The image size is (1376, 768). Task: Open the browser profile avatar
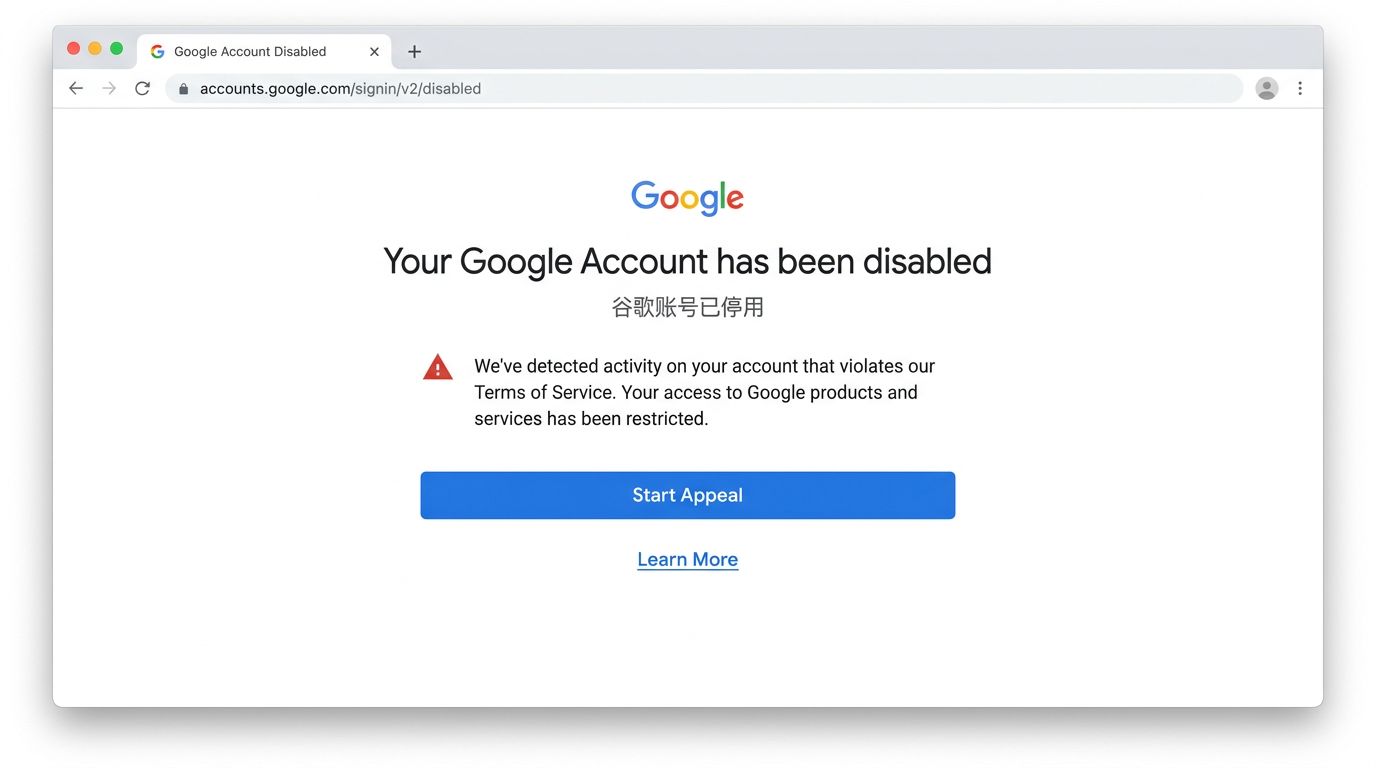click(1266, 88)
